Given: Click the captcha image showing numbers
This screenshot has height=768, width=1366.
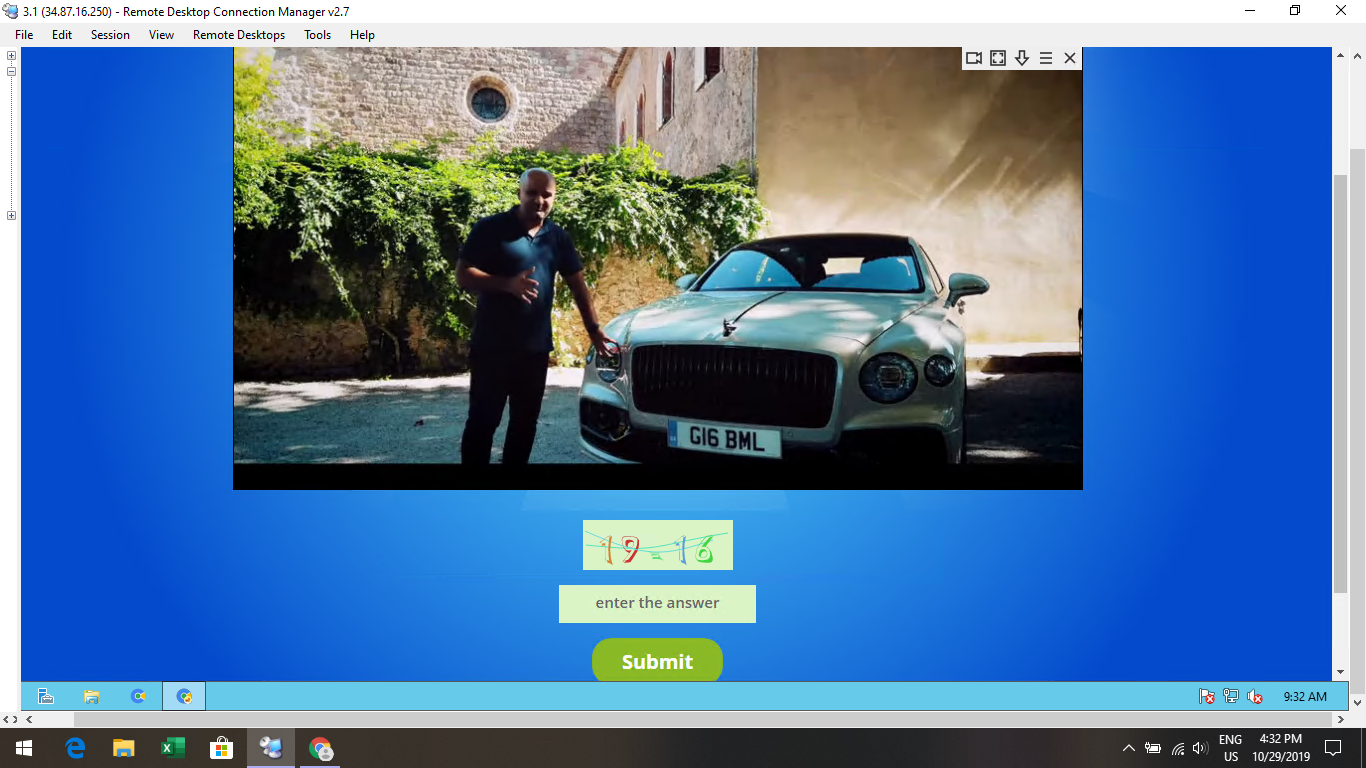Looking at the screenshot, I should tap(658, 545).
